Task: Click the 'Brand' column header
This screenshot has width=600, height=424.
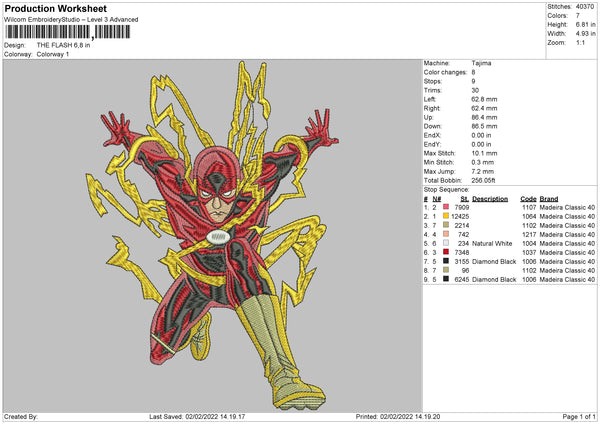Action: point(549,199)
